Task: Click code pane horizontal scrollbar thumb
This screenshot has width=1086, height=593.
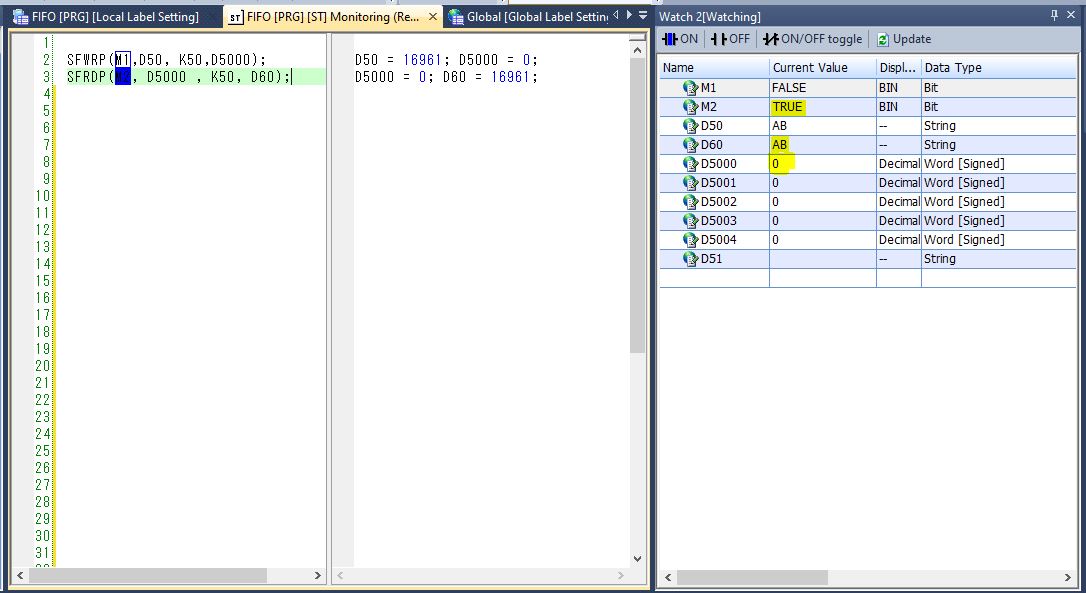Action: (149, 576)
